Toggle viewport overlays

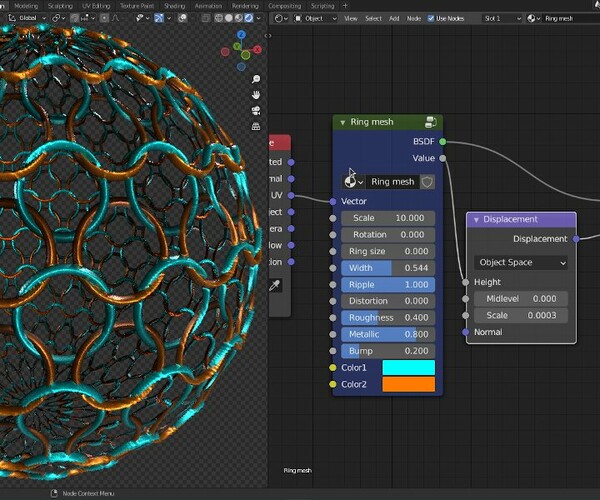(x=183, y=18)
